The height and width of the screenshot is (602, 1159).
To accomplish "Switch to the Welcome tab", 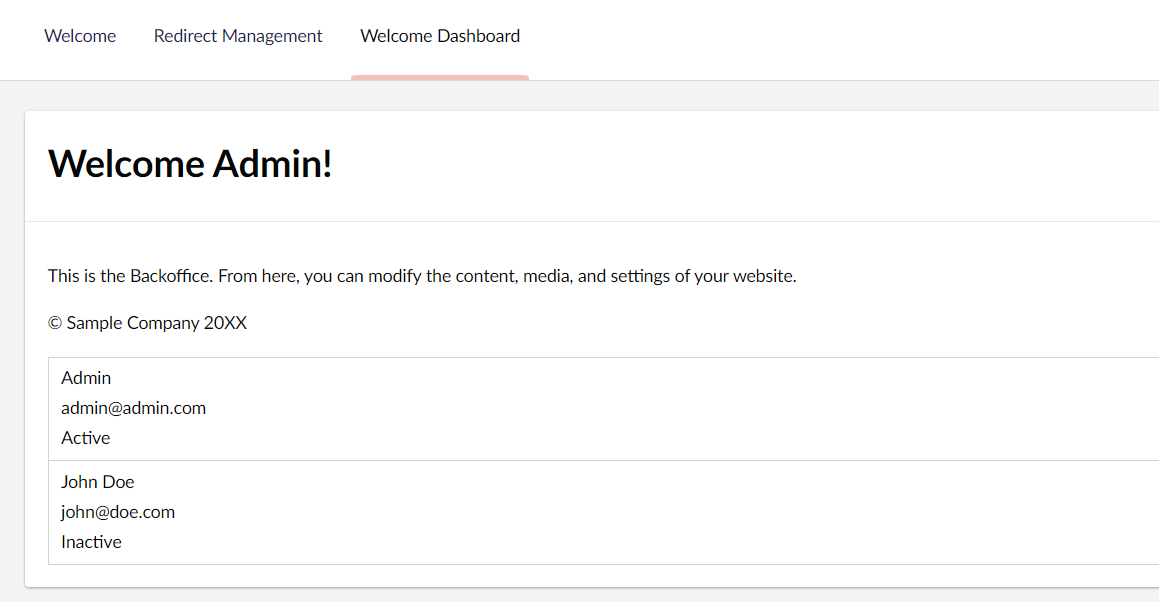I will (x=80, y=36).
